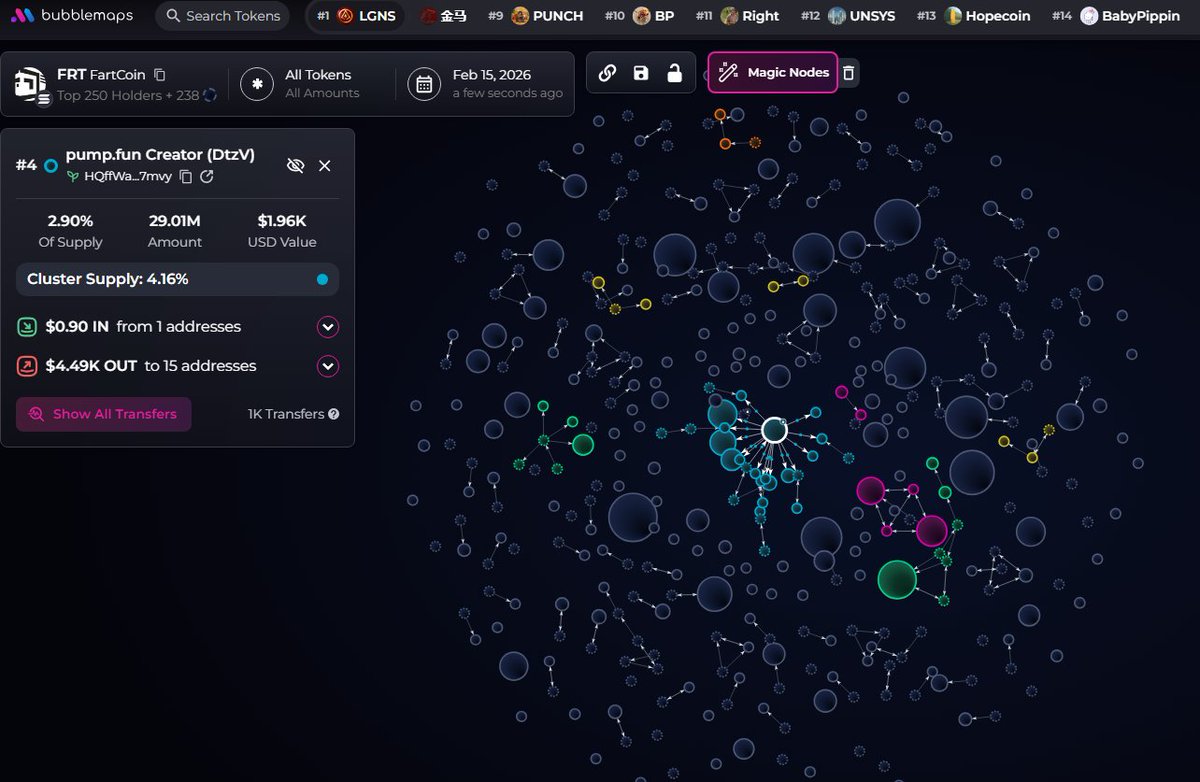The width and height of the screenshot is (1200, 782).
Task: Click the 'a few seconds ago' timestamp
Action: pos(508,94)
